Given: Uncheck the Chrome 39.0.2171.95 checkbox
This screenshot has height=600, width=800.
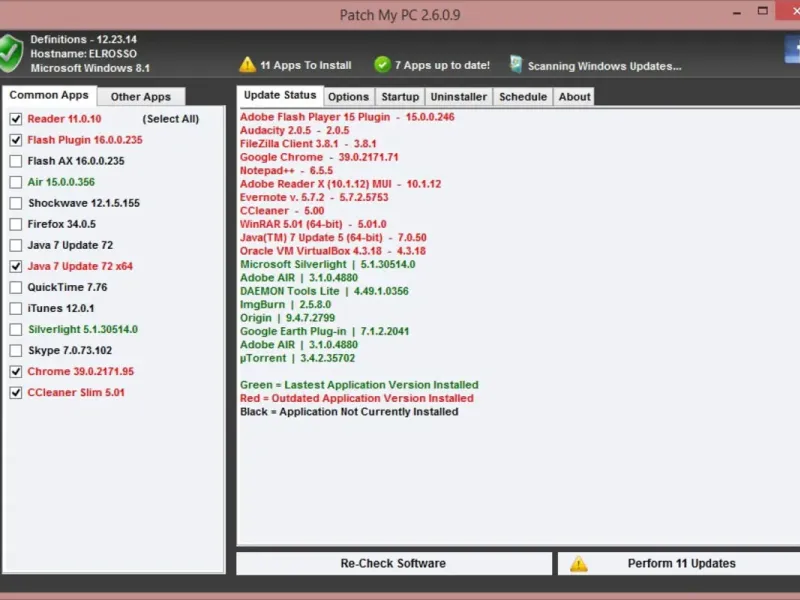Looking at the screenshot, I should tap(16, 371).
